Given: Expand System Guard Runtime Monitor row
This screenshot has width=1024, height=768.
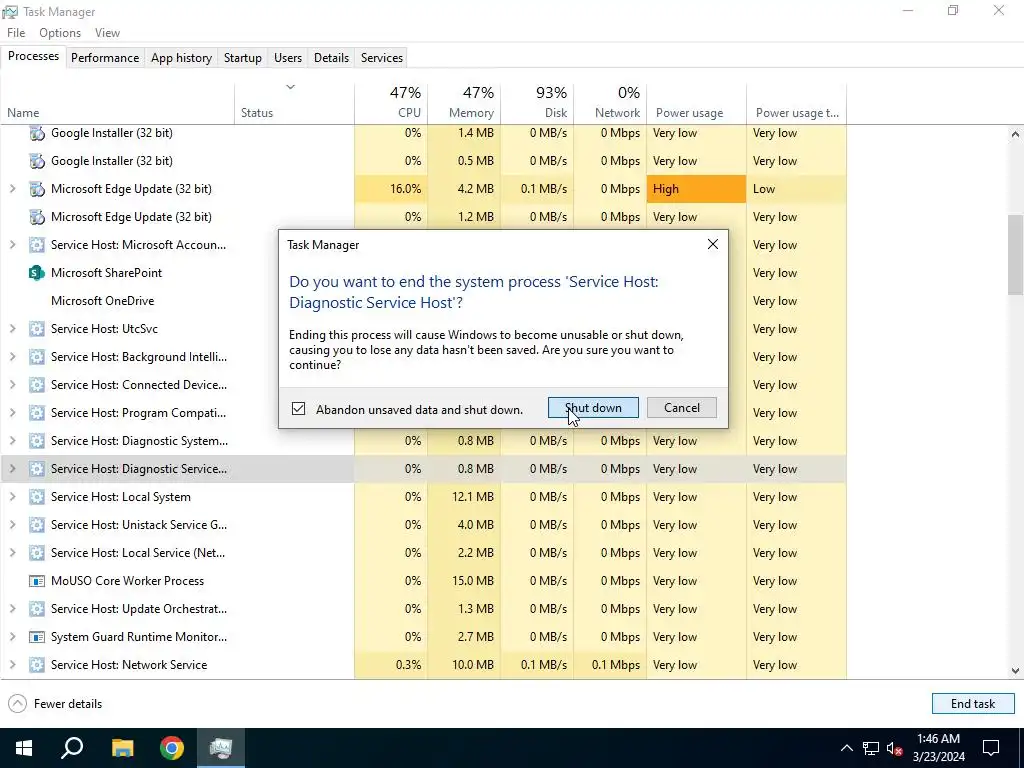Looking at the screenshot, I should coord(12,637).
